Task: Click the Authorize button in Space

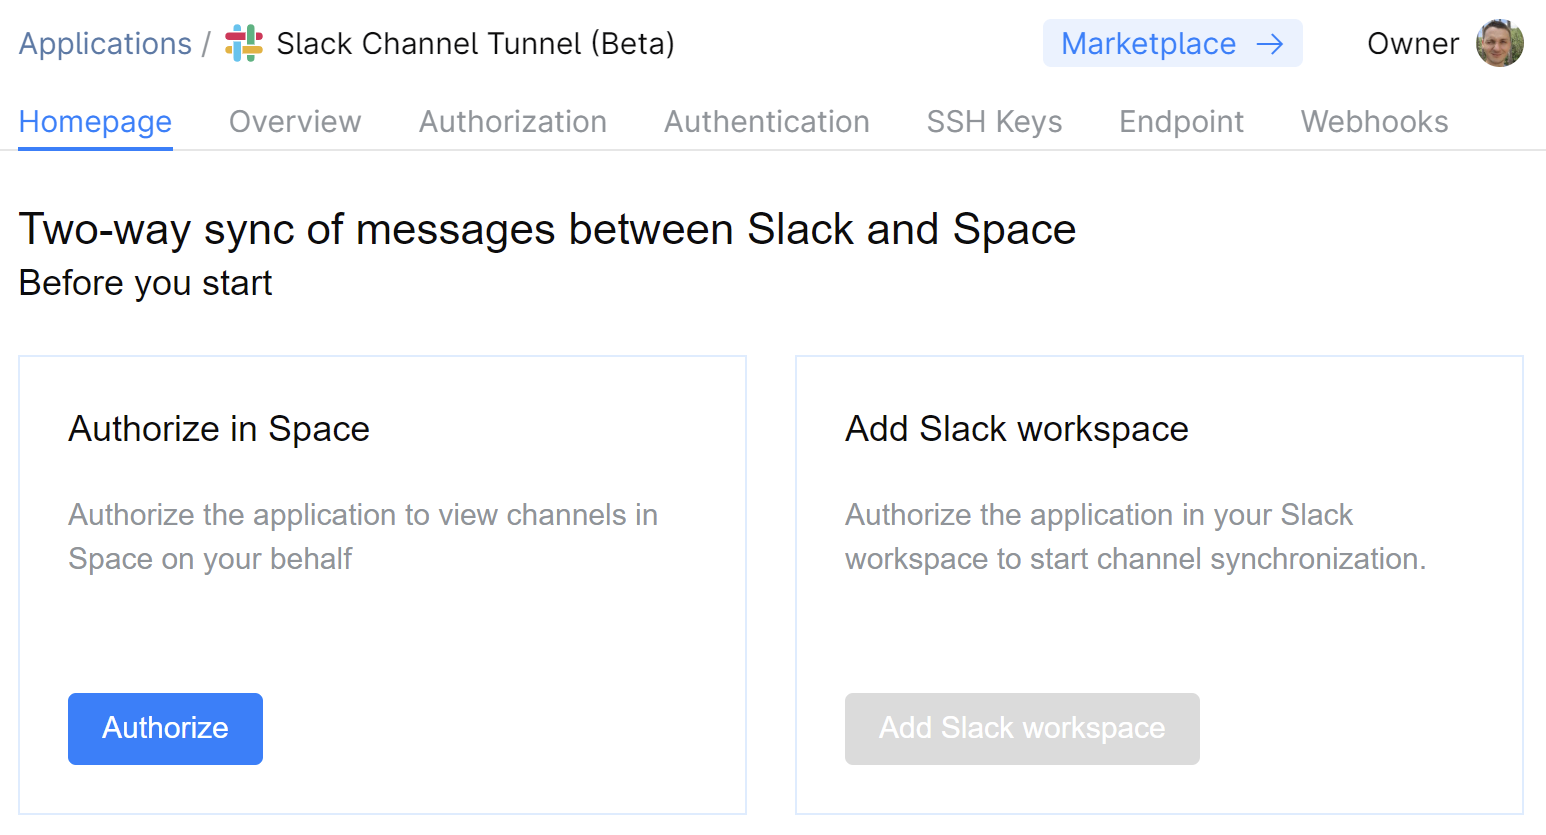Action: (165, 728)
